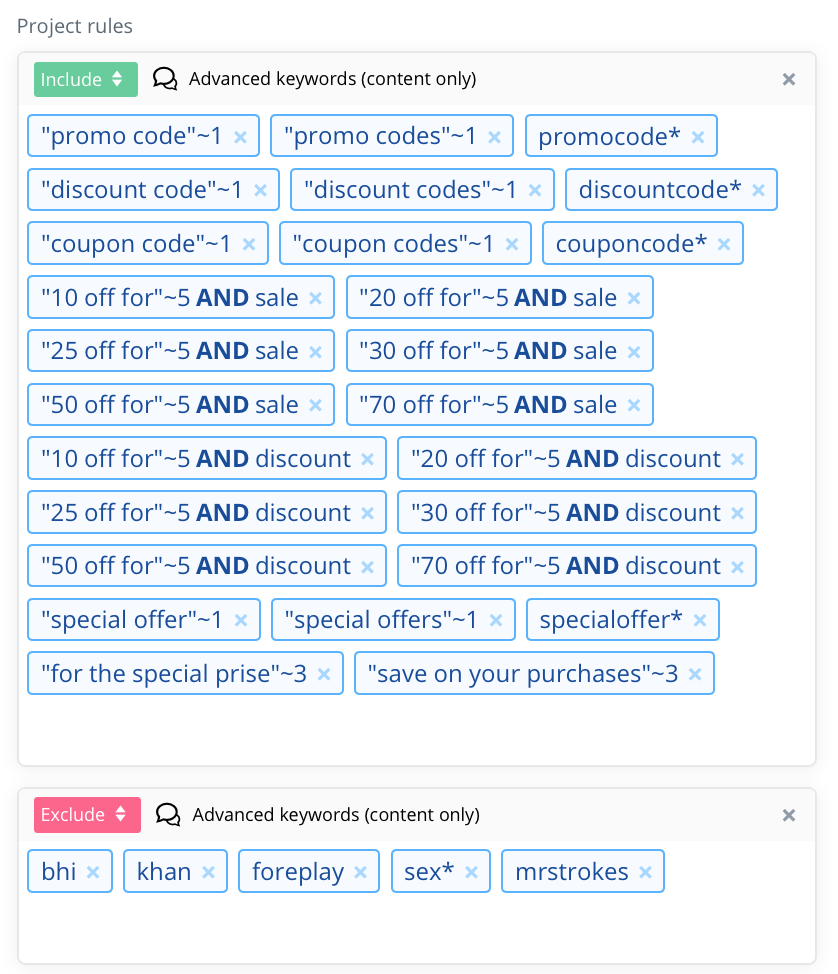The width and height of the screenshot is (838, 974).
Task: Select the "special offer"~1 keyword tag
Action: (x=132, y=620)
